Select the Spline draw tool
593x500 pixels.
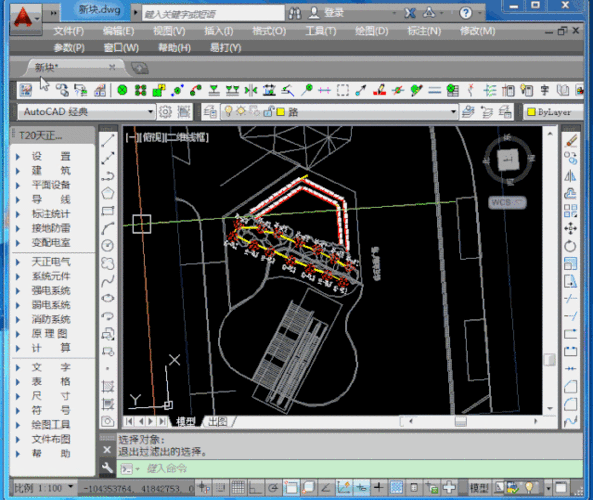pos(108,281)
